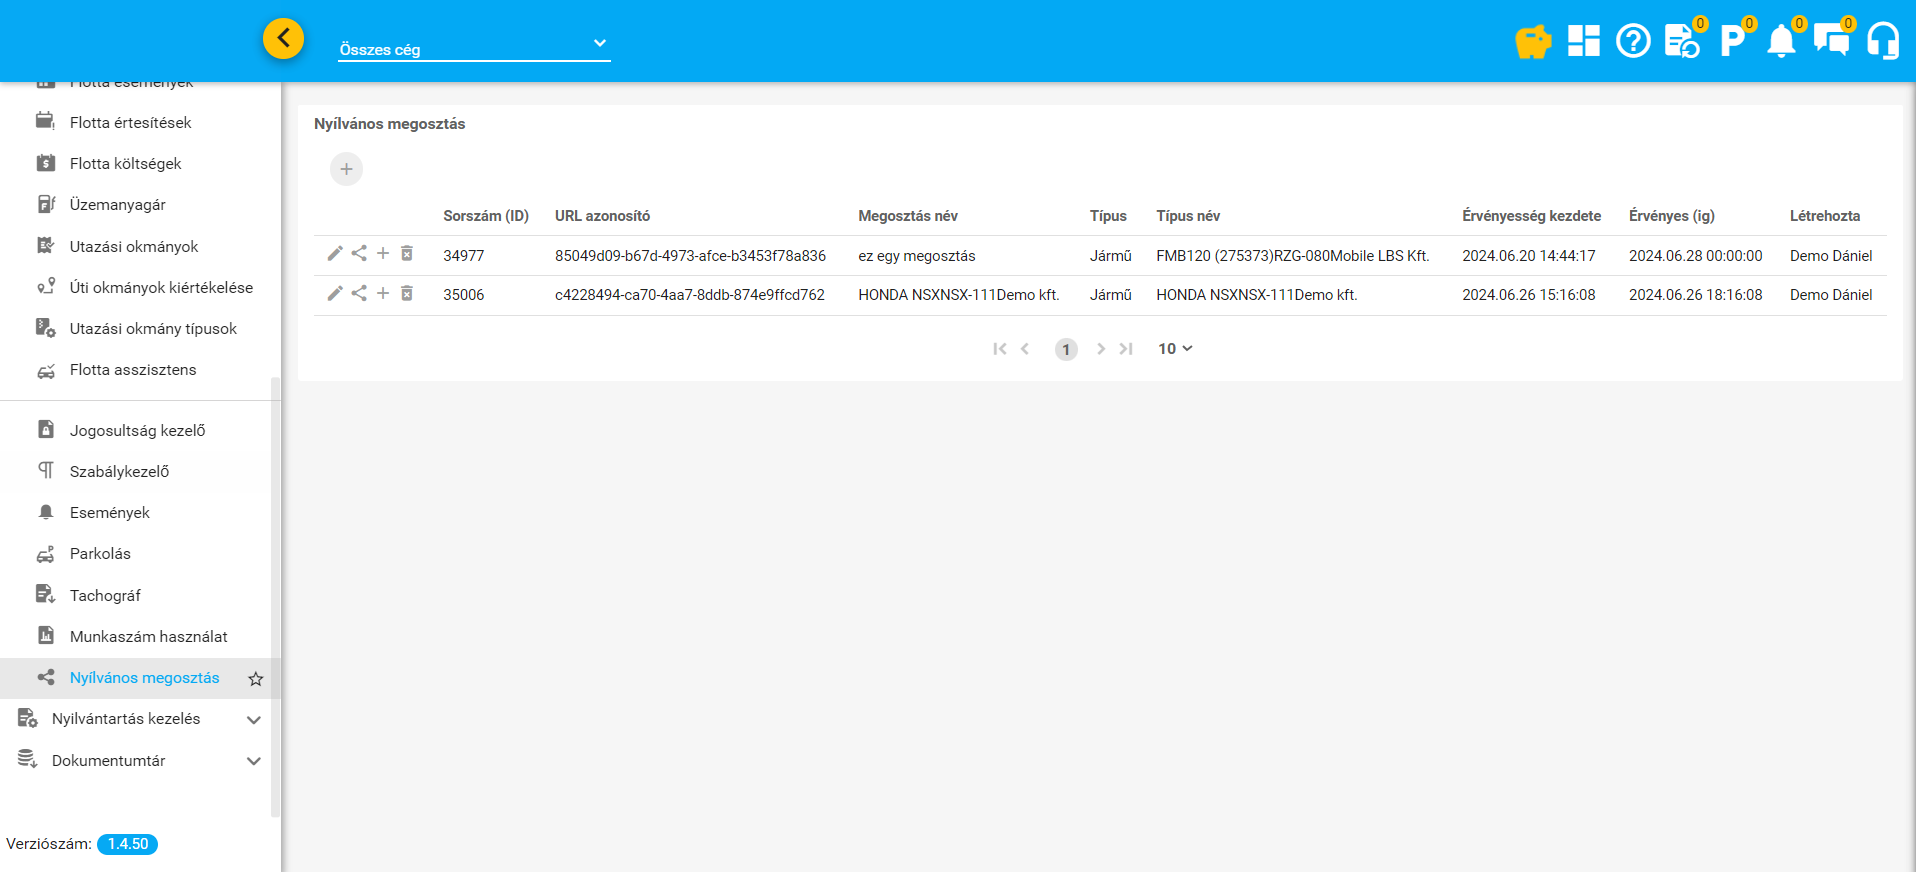Go to Flotta költségek menu item

[x=125, y=164]
